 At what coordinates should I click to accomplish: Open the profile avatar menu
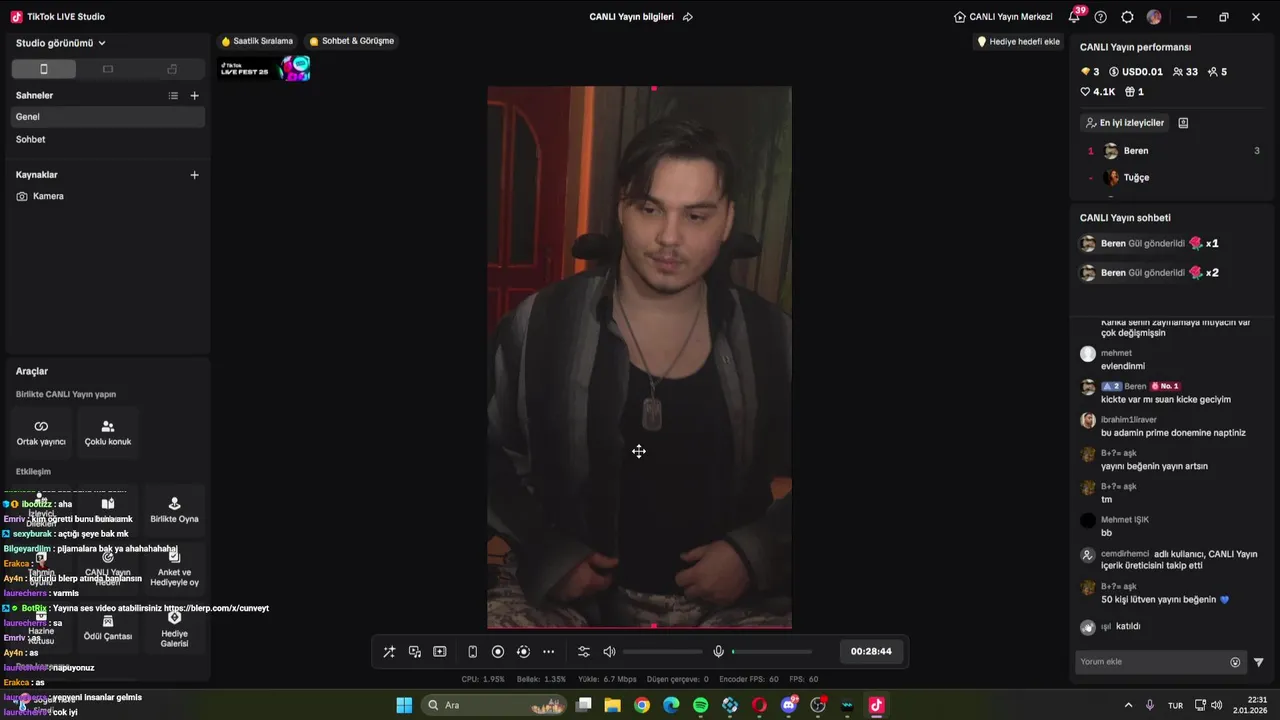(x=1154, y=17)
